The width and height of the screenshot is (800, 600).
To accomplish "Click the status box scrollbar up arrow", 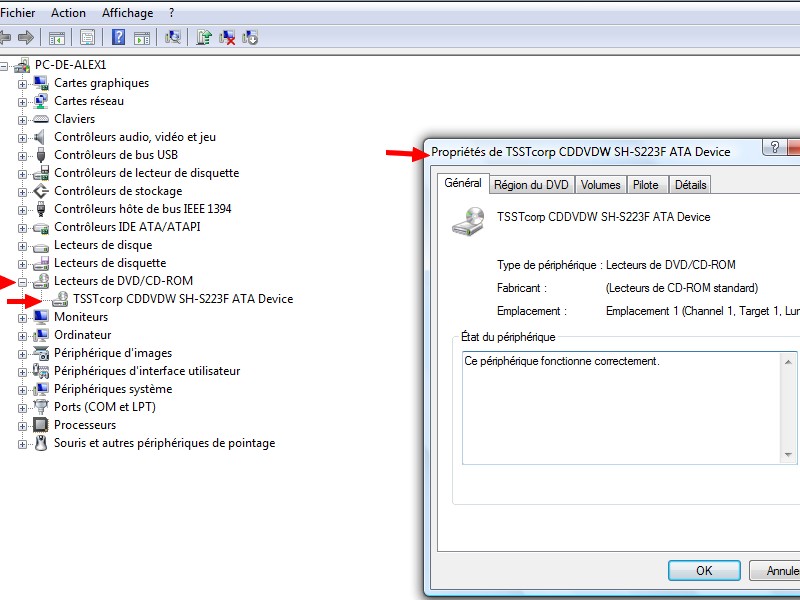I will (788, 362).
